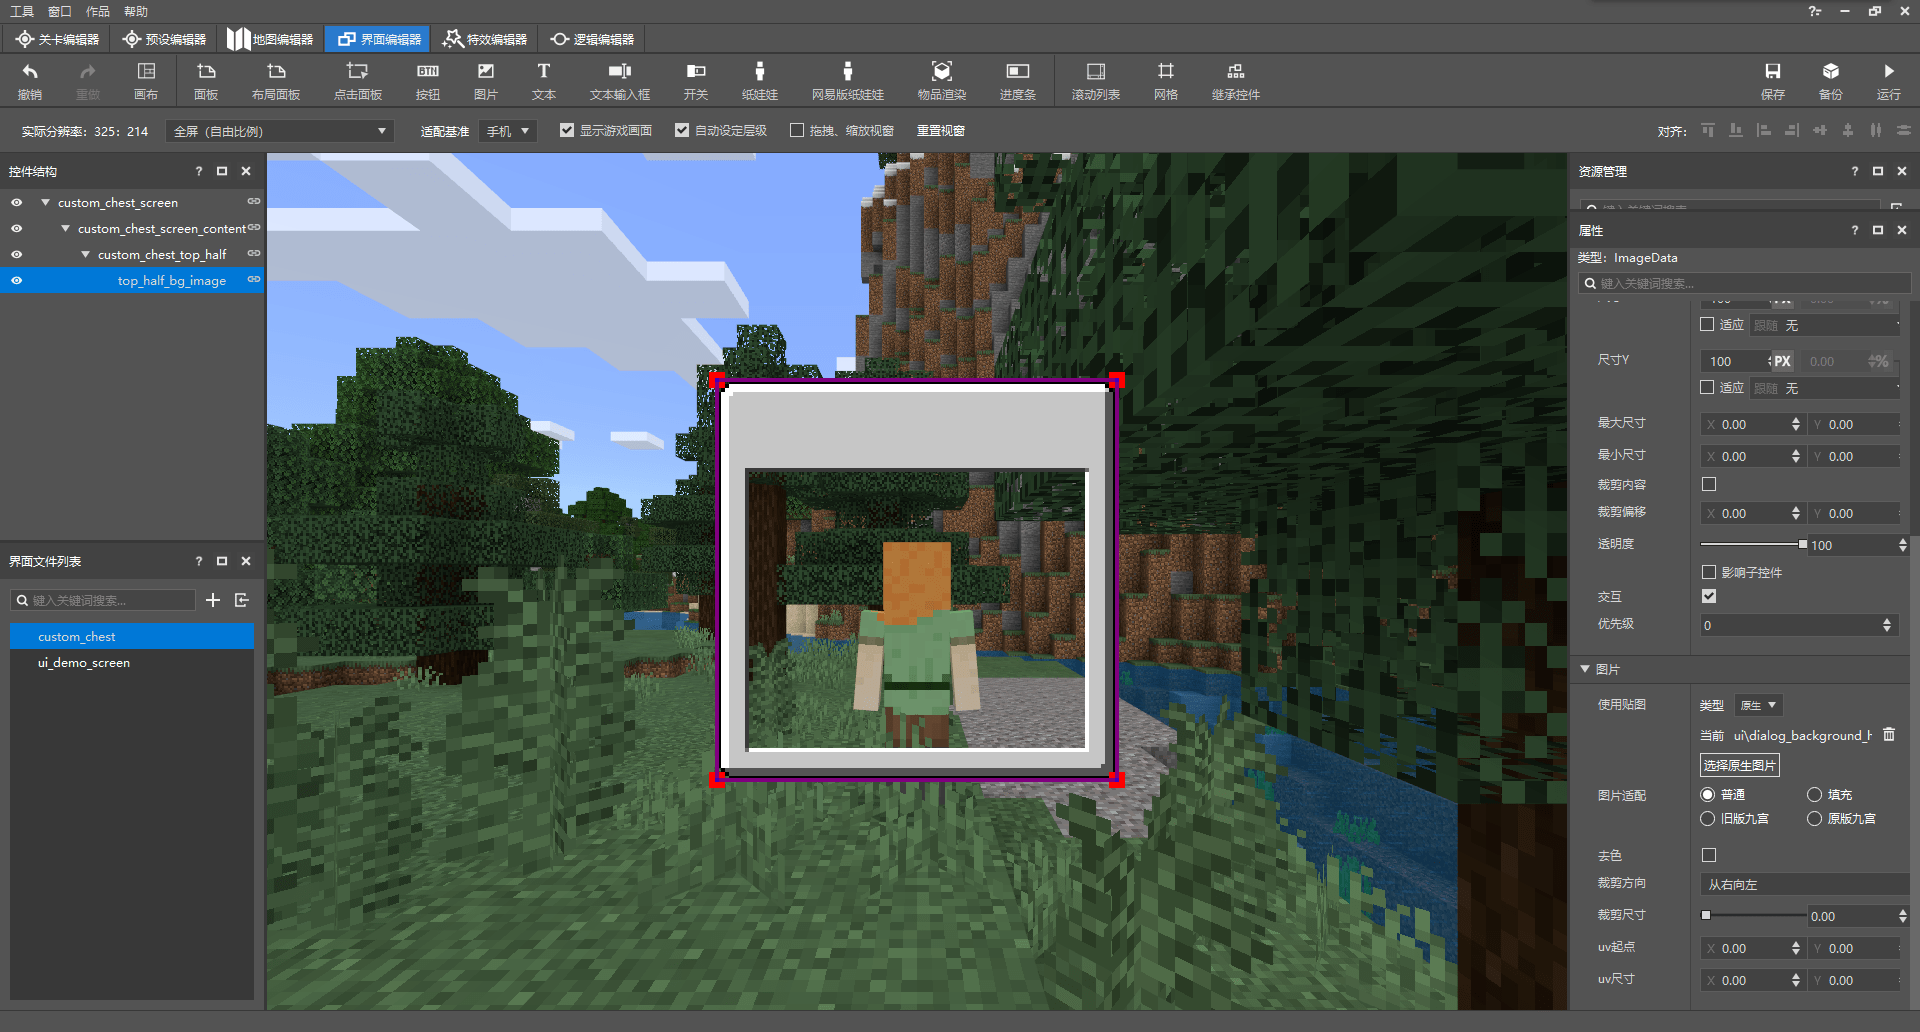This screenshot has height=1032, width=1920.
Task: Insert the 网易版纸娃娃 control
Action: click(x=848, y=81)
